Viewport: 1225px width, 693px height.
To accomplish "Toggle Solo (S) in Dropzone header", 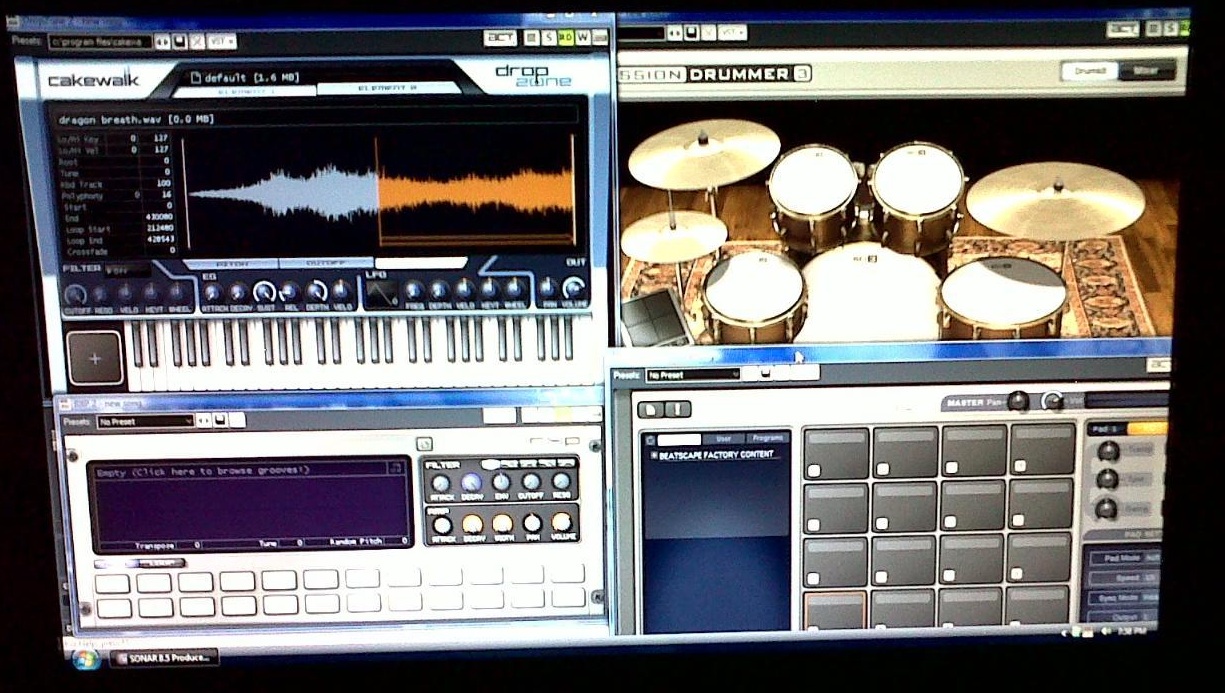I will click(x=549, y=38).
